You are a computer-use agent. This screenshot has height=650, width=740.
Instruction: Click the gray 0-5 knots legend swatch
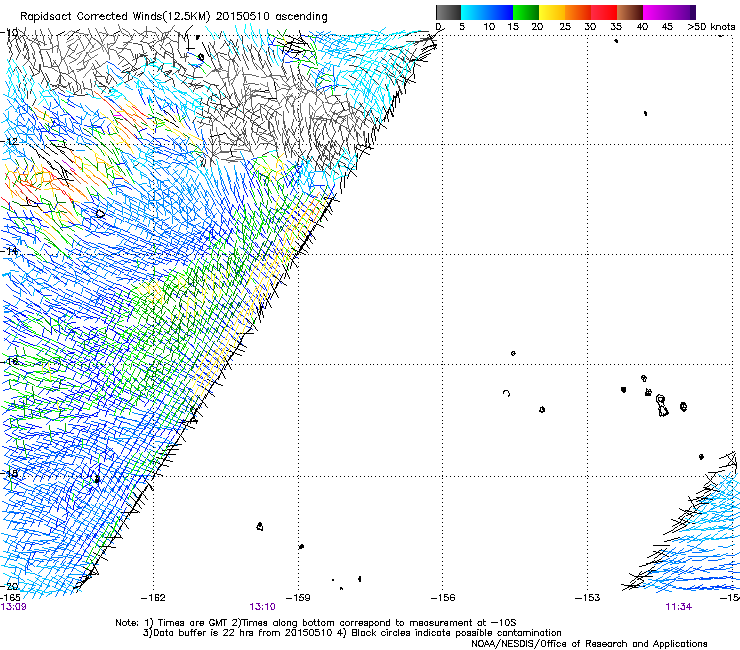point(448,12)
